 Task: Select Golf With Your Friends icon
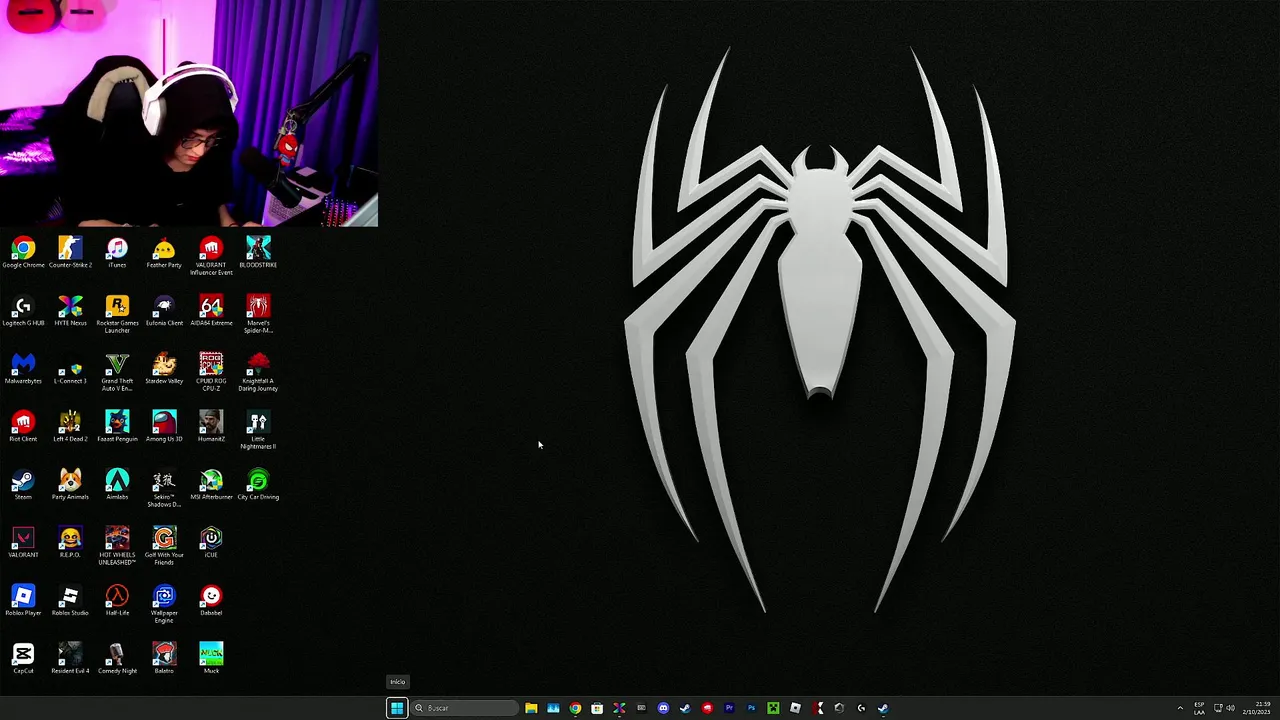coord(164,545)
